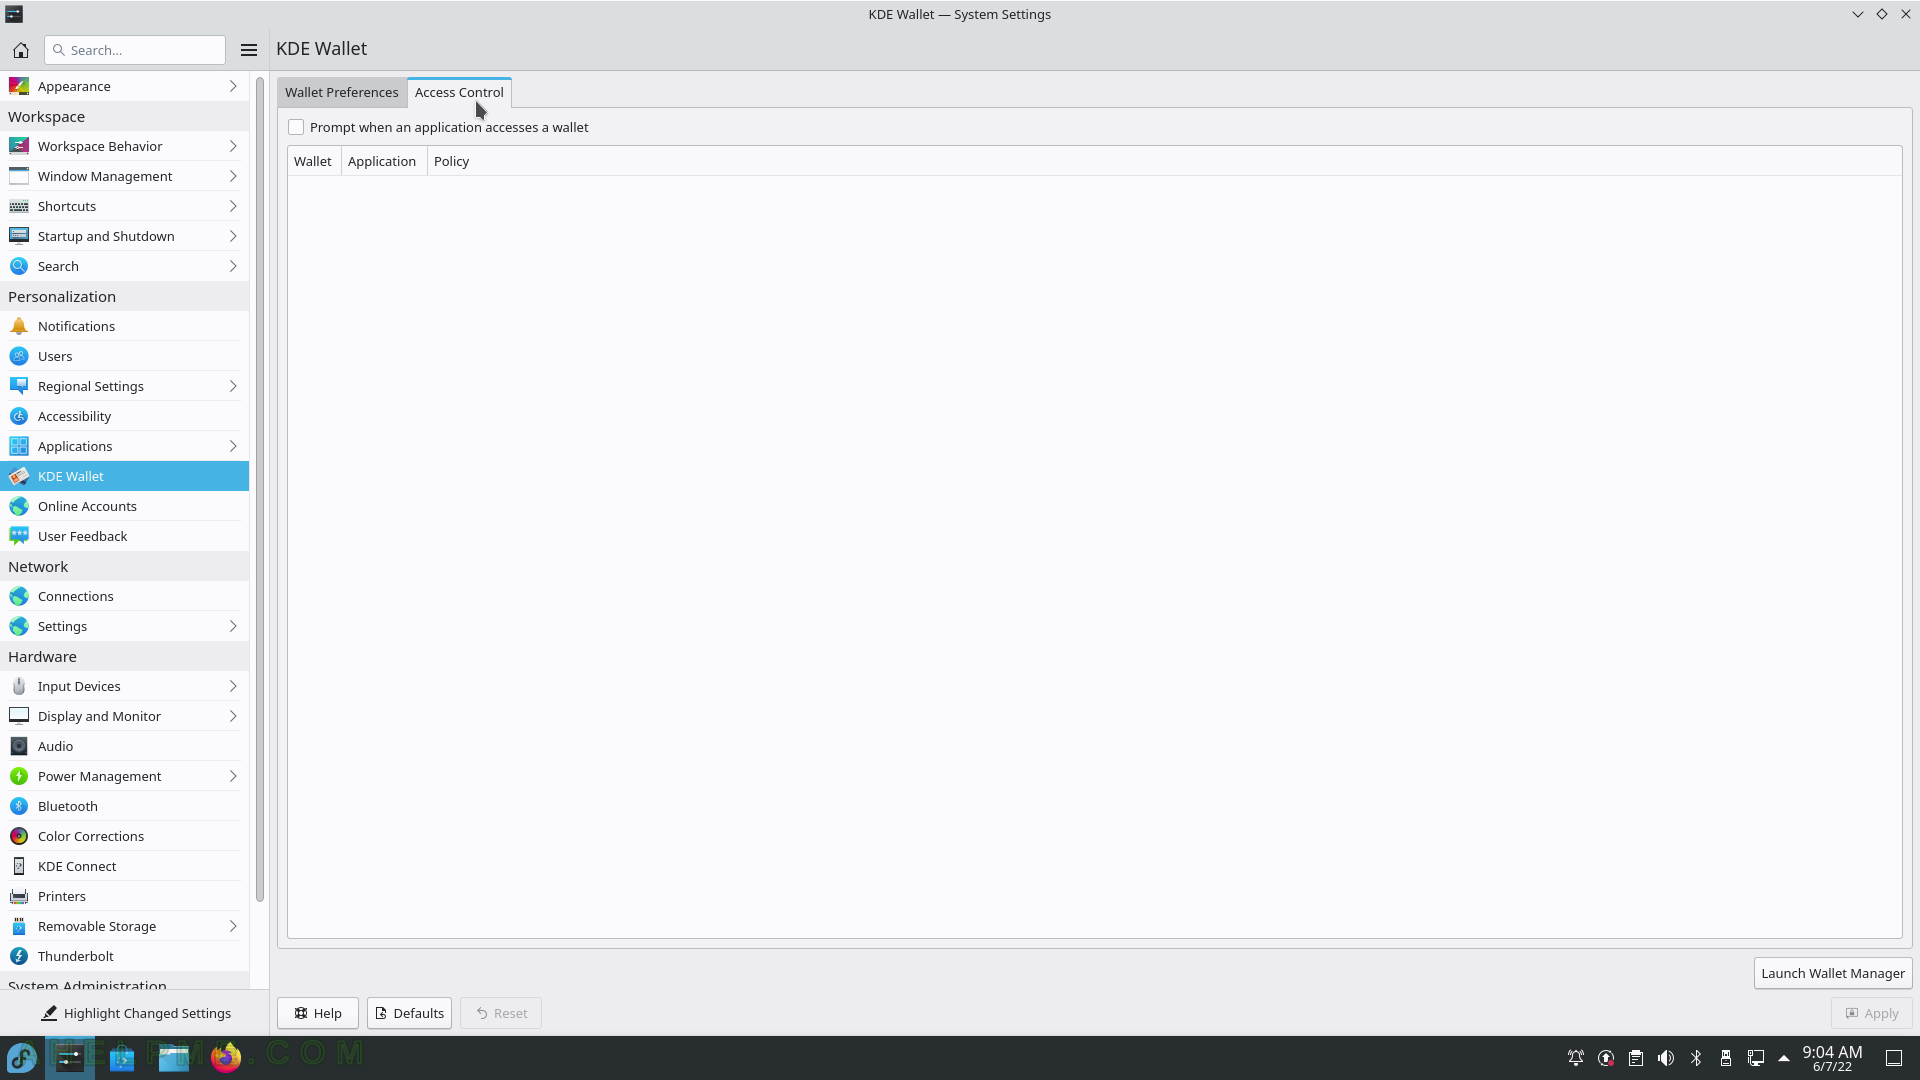Select the KDE Connect phone icon
Screen dimensions: 1920x1080
click(19, 866)
